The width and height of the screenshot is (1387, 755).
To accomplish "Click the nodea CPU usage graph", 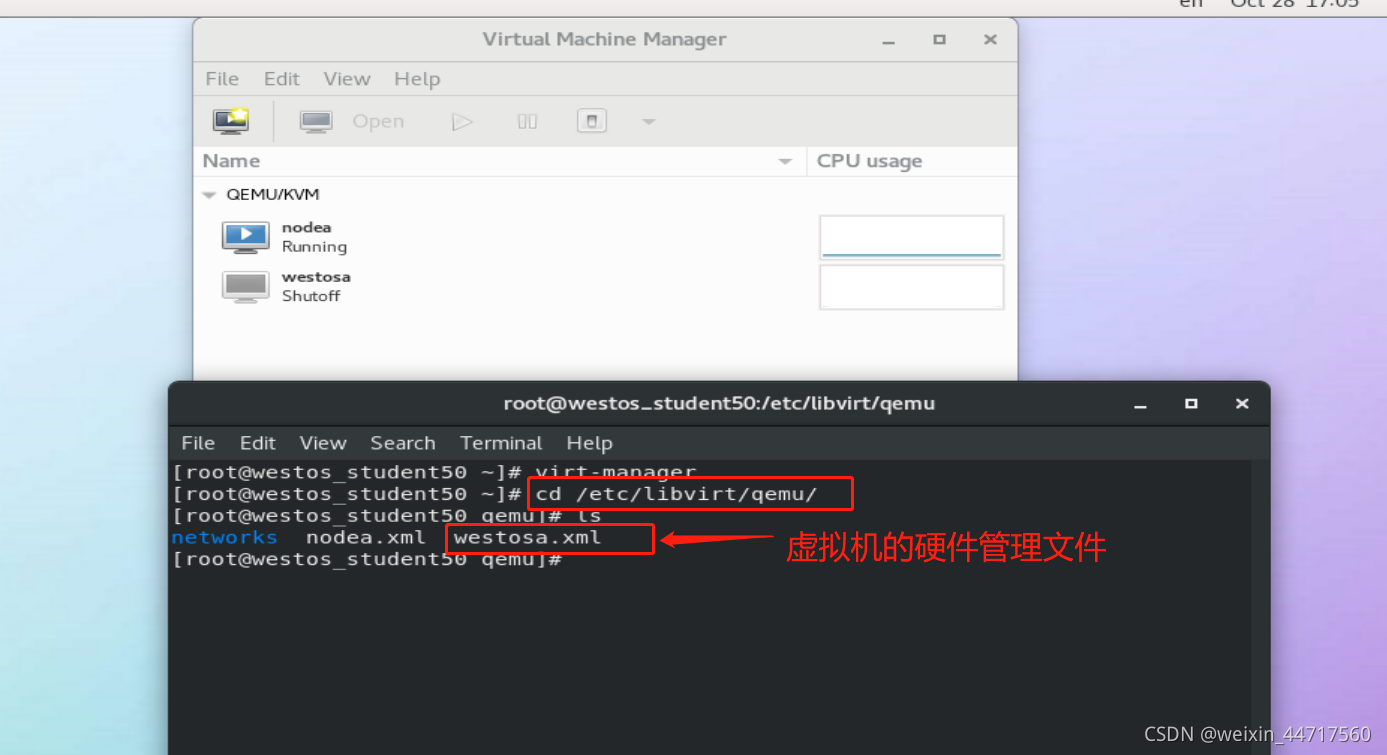I will coord(911,237).
